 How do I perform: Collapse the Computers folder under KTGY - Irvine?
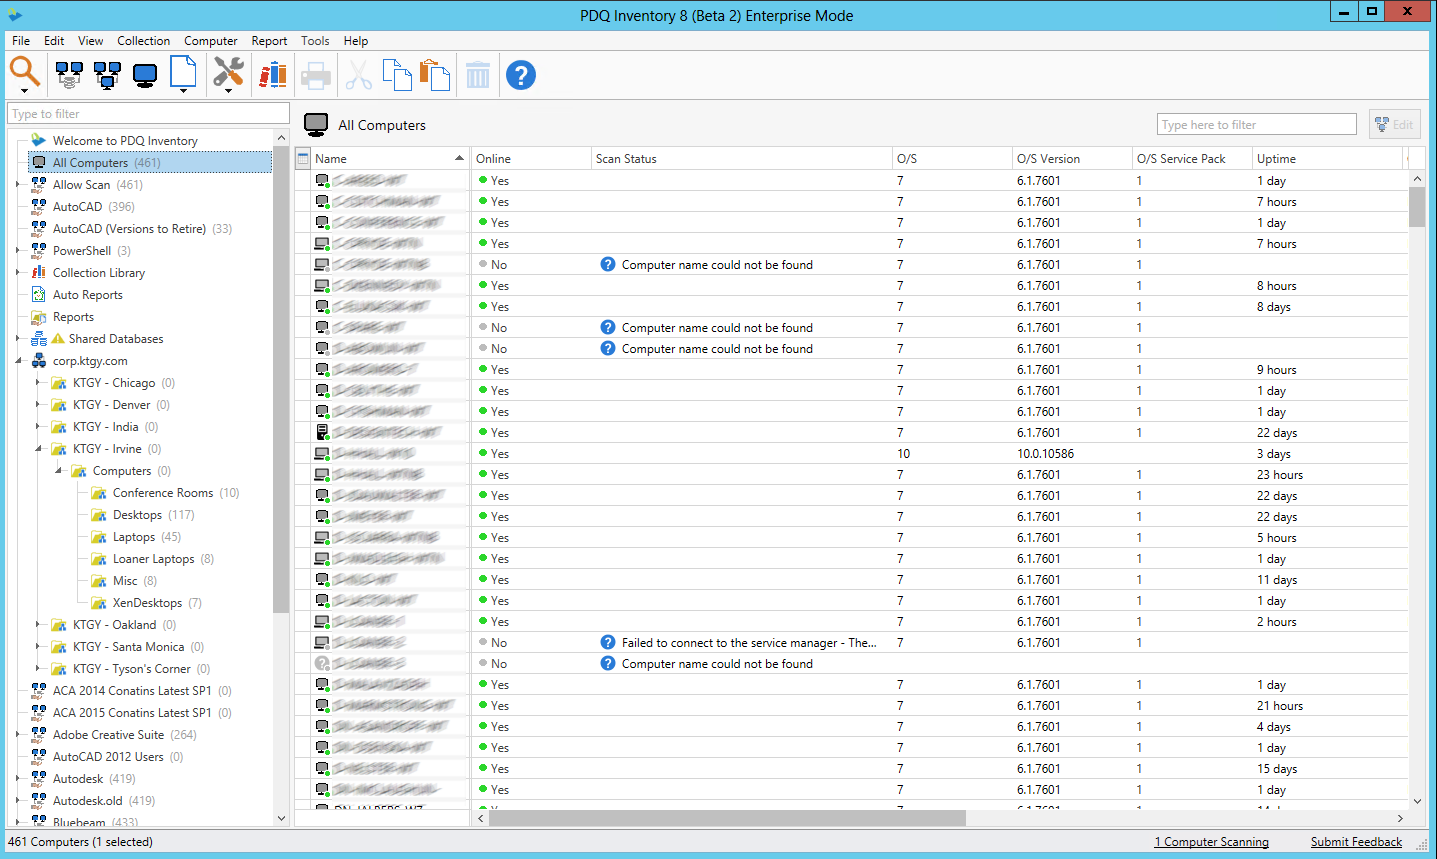coord(57,470)
